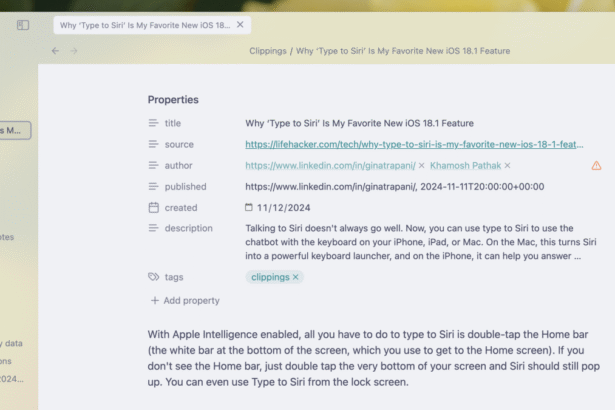Viewport: 615px width, 410px height.
Task: Open the Khamosh Pathak author link
Action: 465,166
